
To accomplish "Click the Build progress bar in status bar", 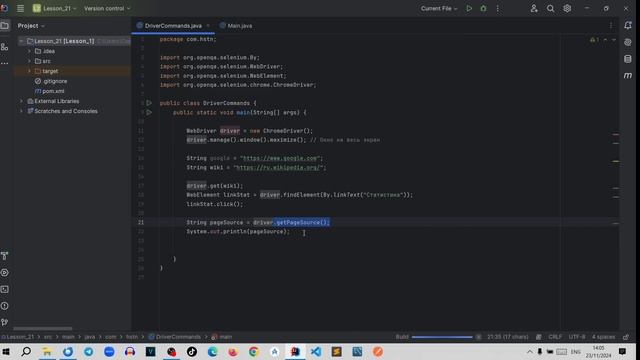I will click(x=442, y=337).
